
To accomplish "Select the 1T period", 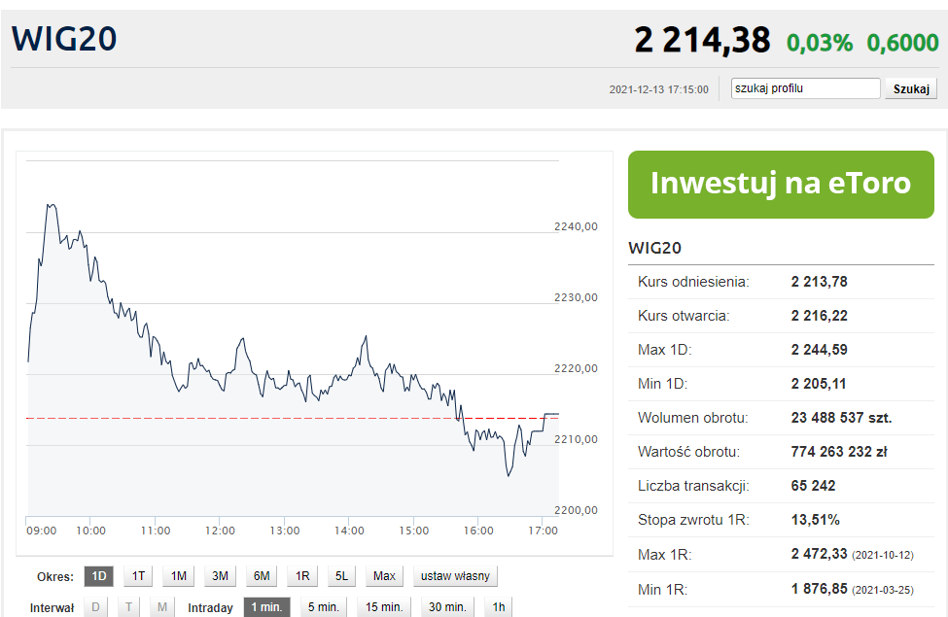I will (x=138, y=576).
